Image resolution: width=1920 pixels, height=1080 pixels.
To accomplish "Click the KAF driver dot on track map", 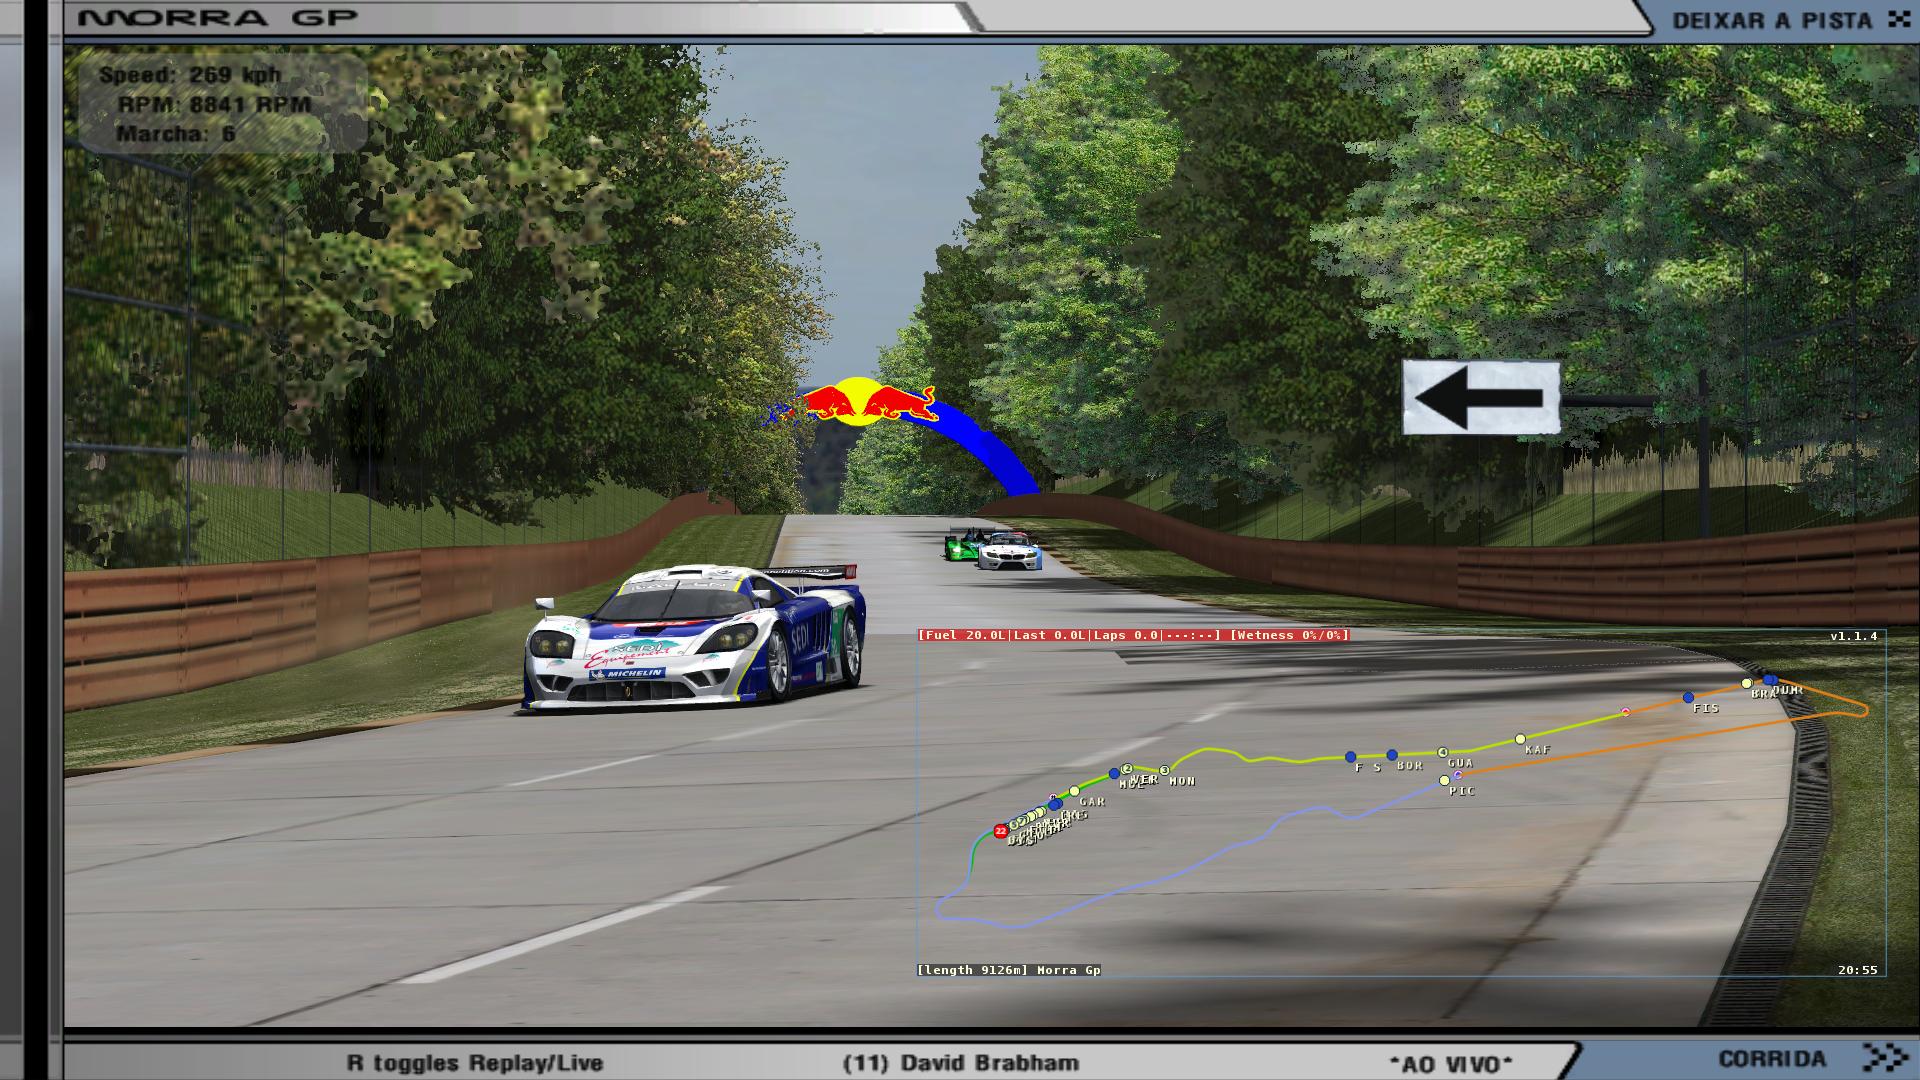I will tap(1520, 739).
